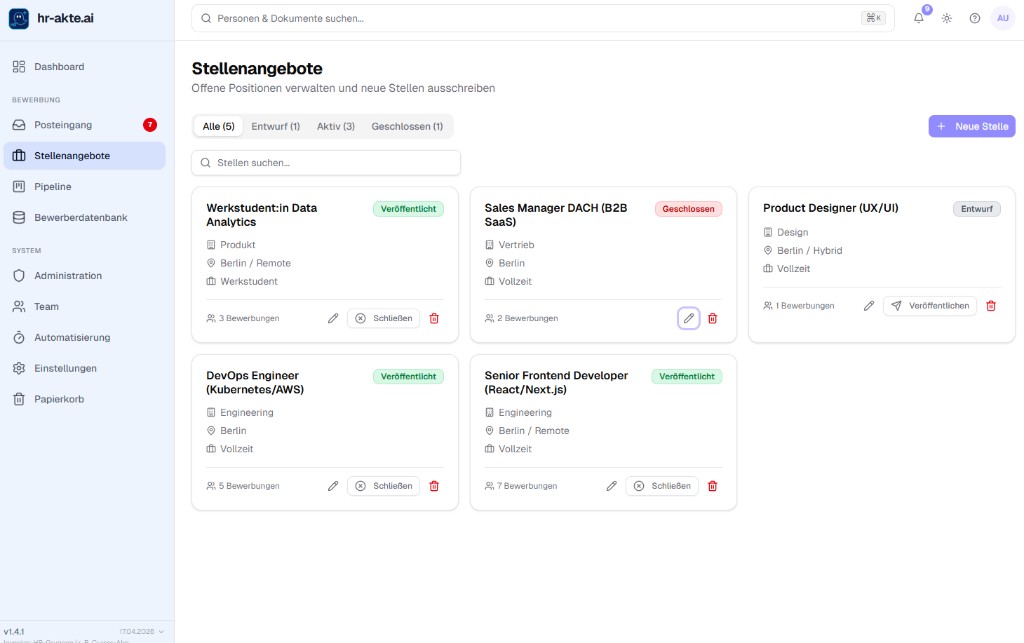Click the notifications bell icon

919,18
